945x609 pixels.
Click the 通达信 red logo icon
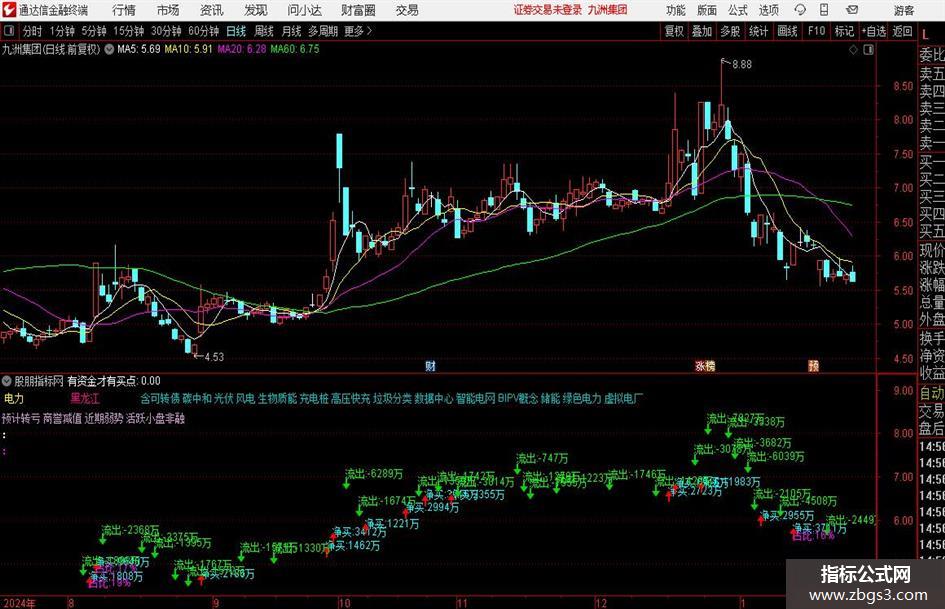9,10
